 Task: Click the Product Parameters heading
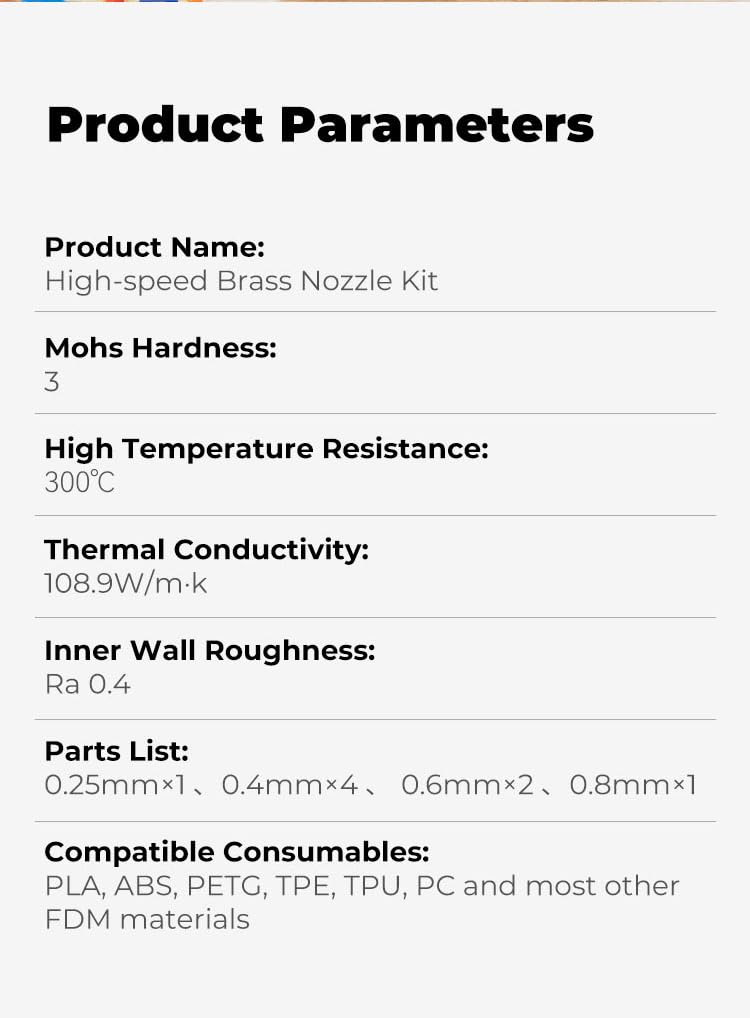point(320,125)
